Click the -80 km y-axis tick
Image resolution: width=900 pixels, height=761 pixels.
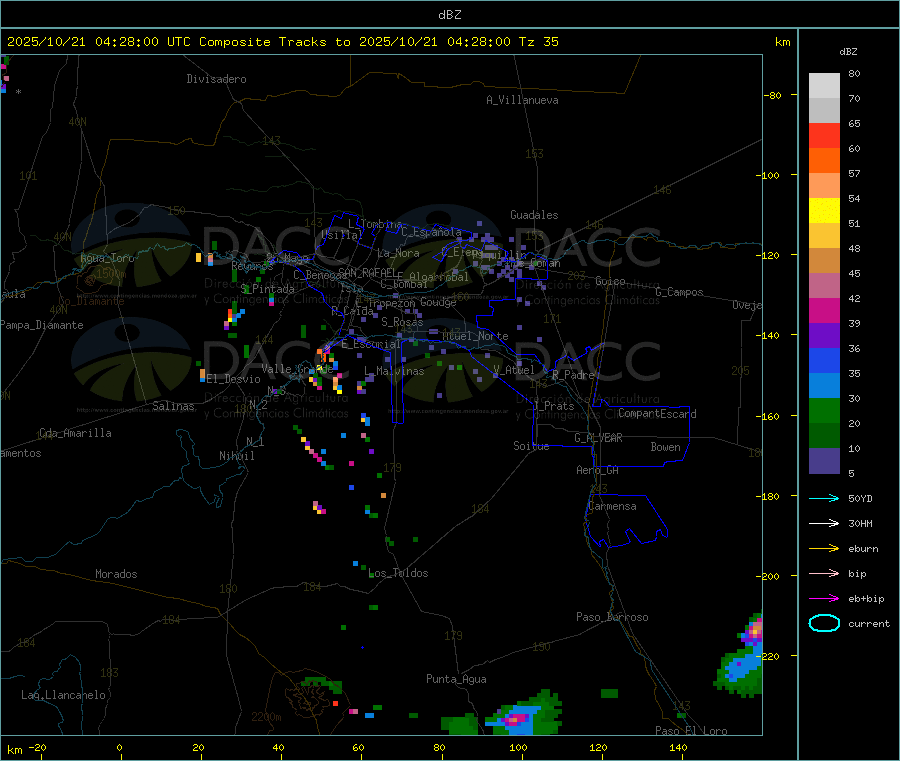click(775, 95)
